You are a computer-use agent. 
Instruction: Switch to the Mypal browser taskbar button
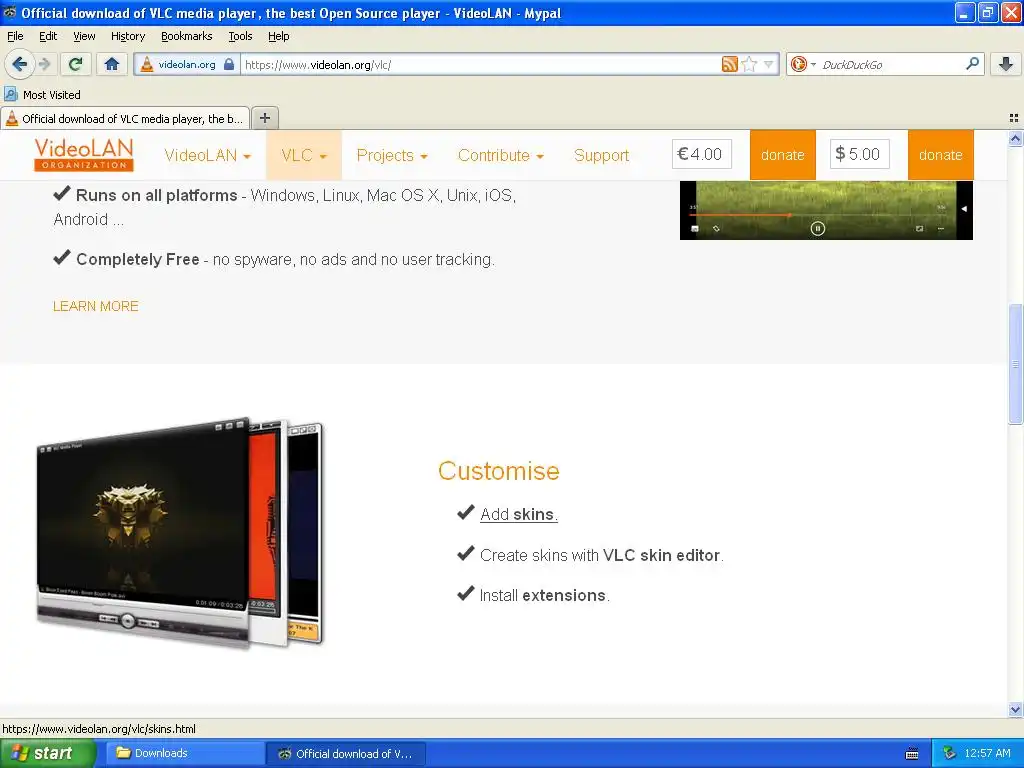tap(346, 754)
